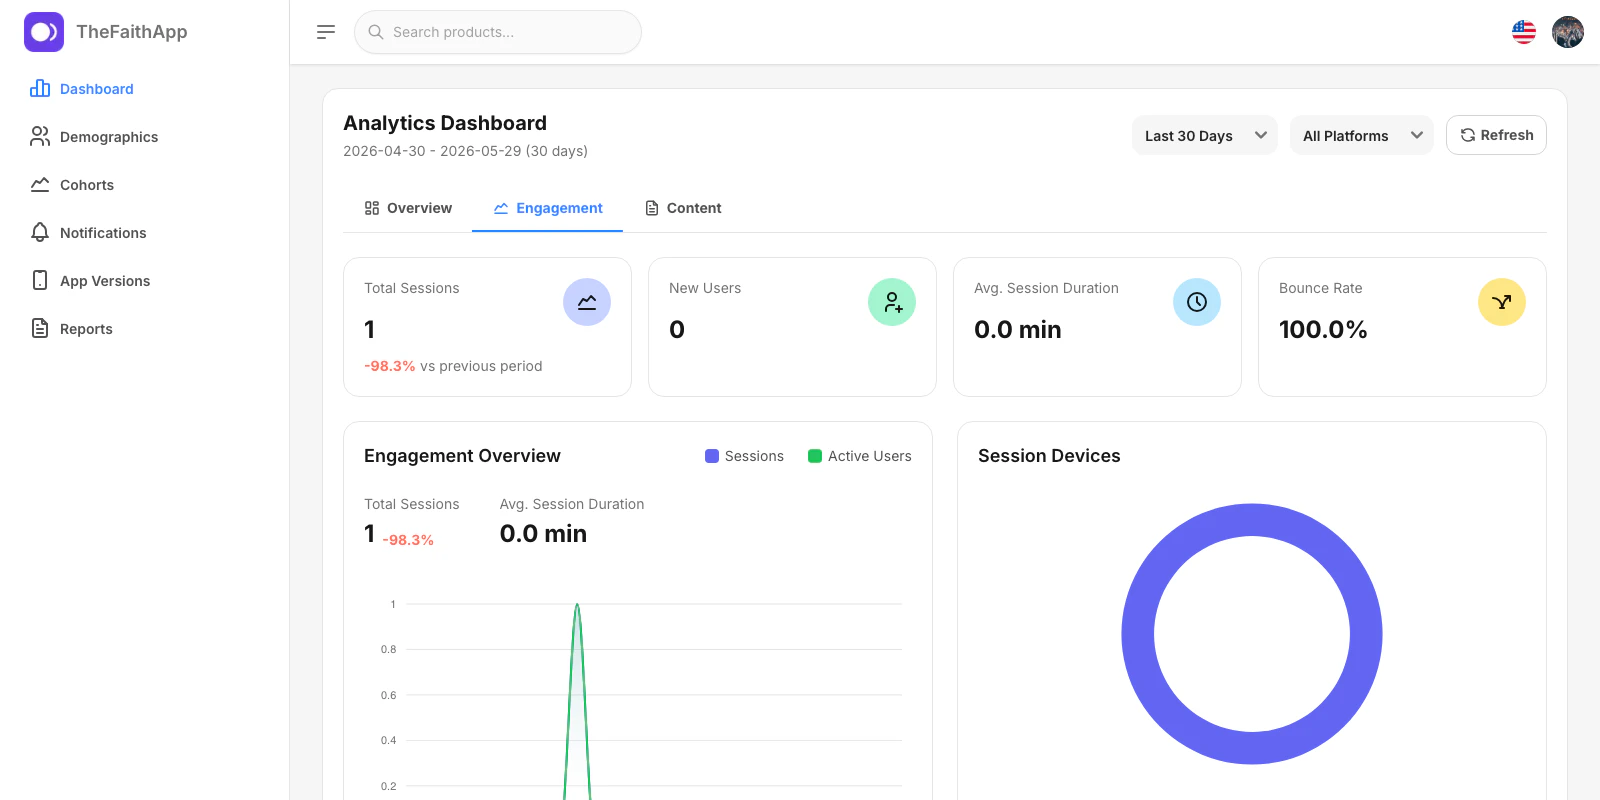Click the Notifications bell icon
The width and height of the screenshot is (1600, 800).
click(40, 232)
